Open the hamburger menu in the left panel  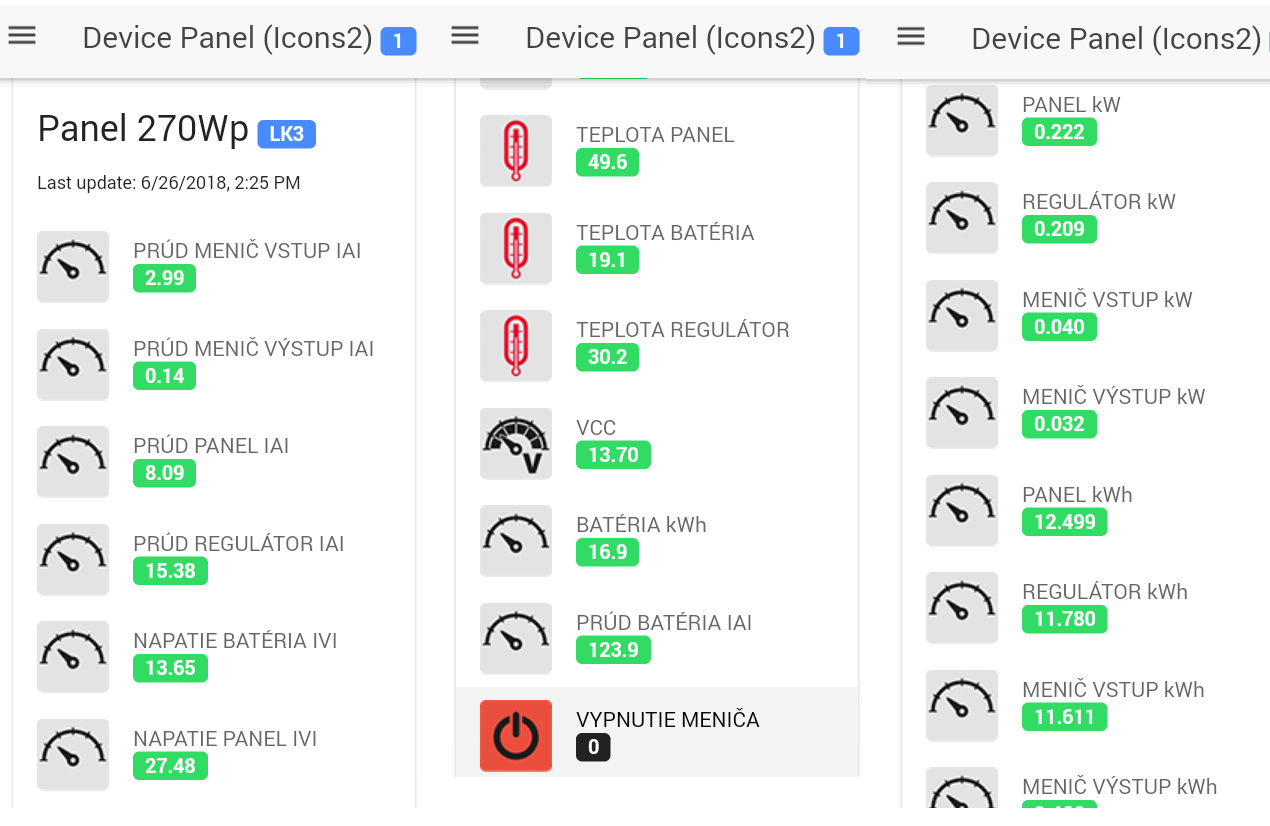22,36
